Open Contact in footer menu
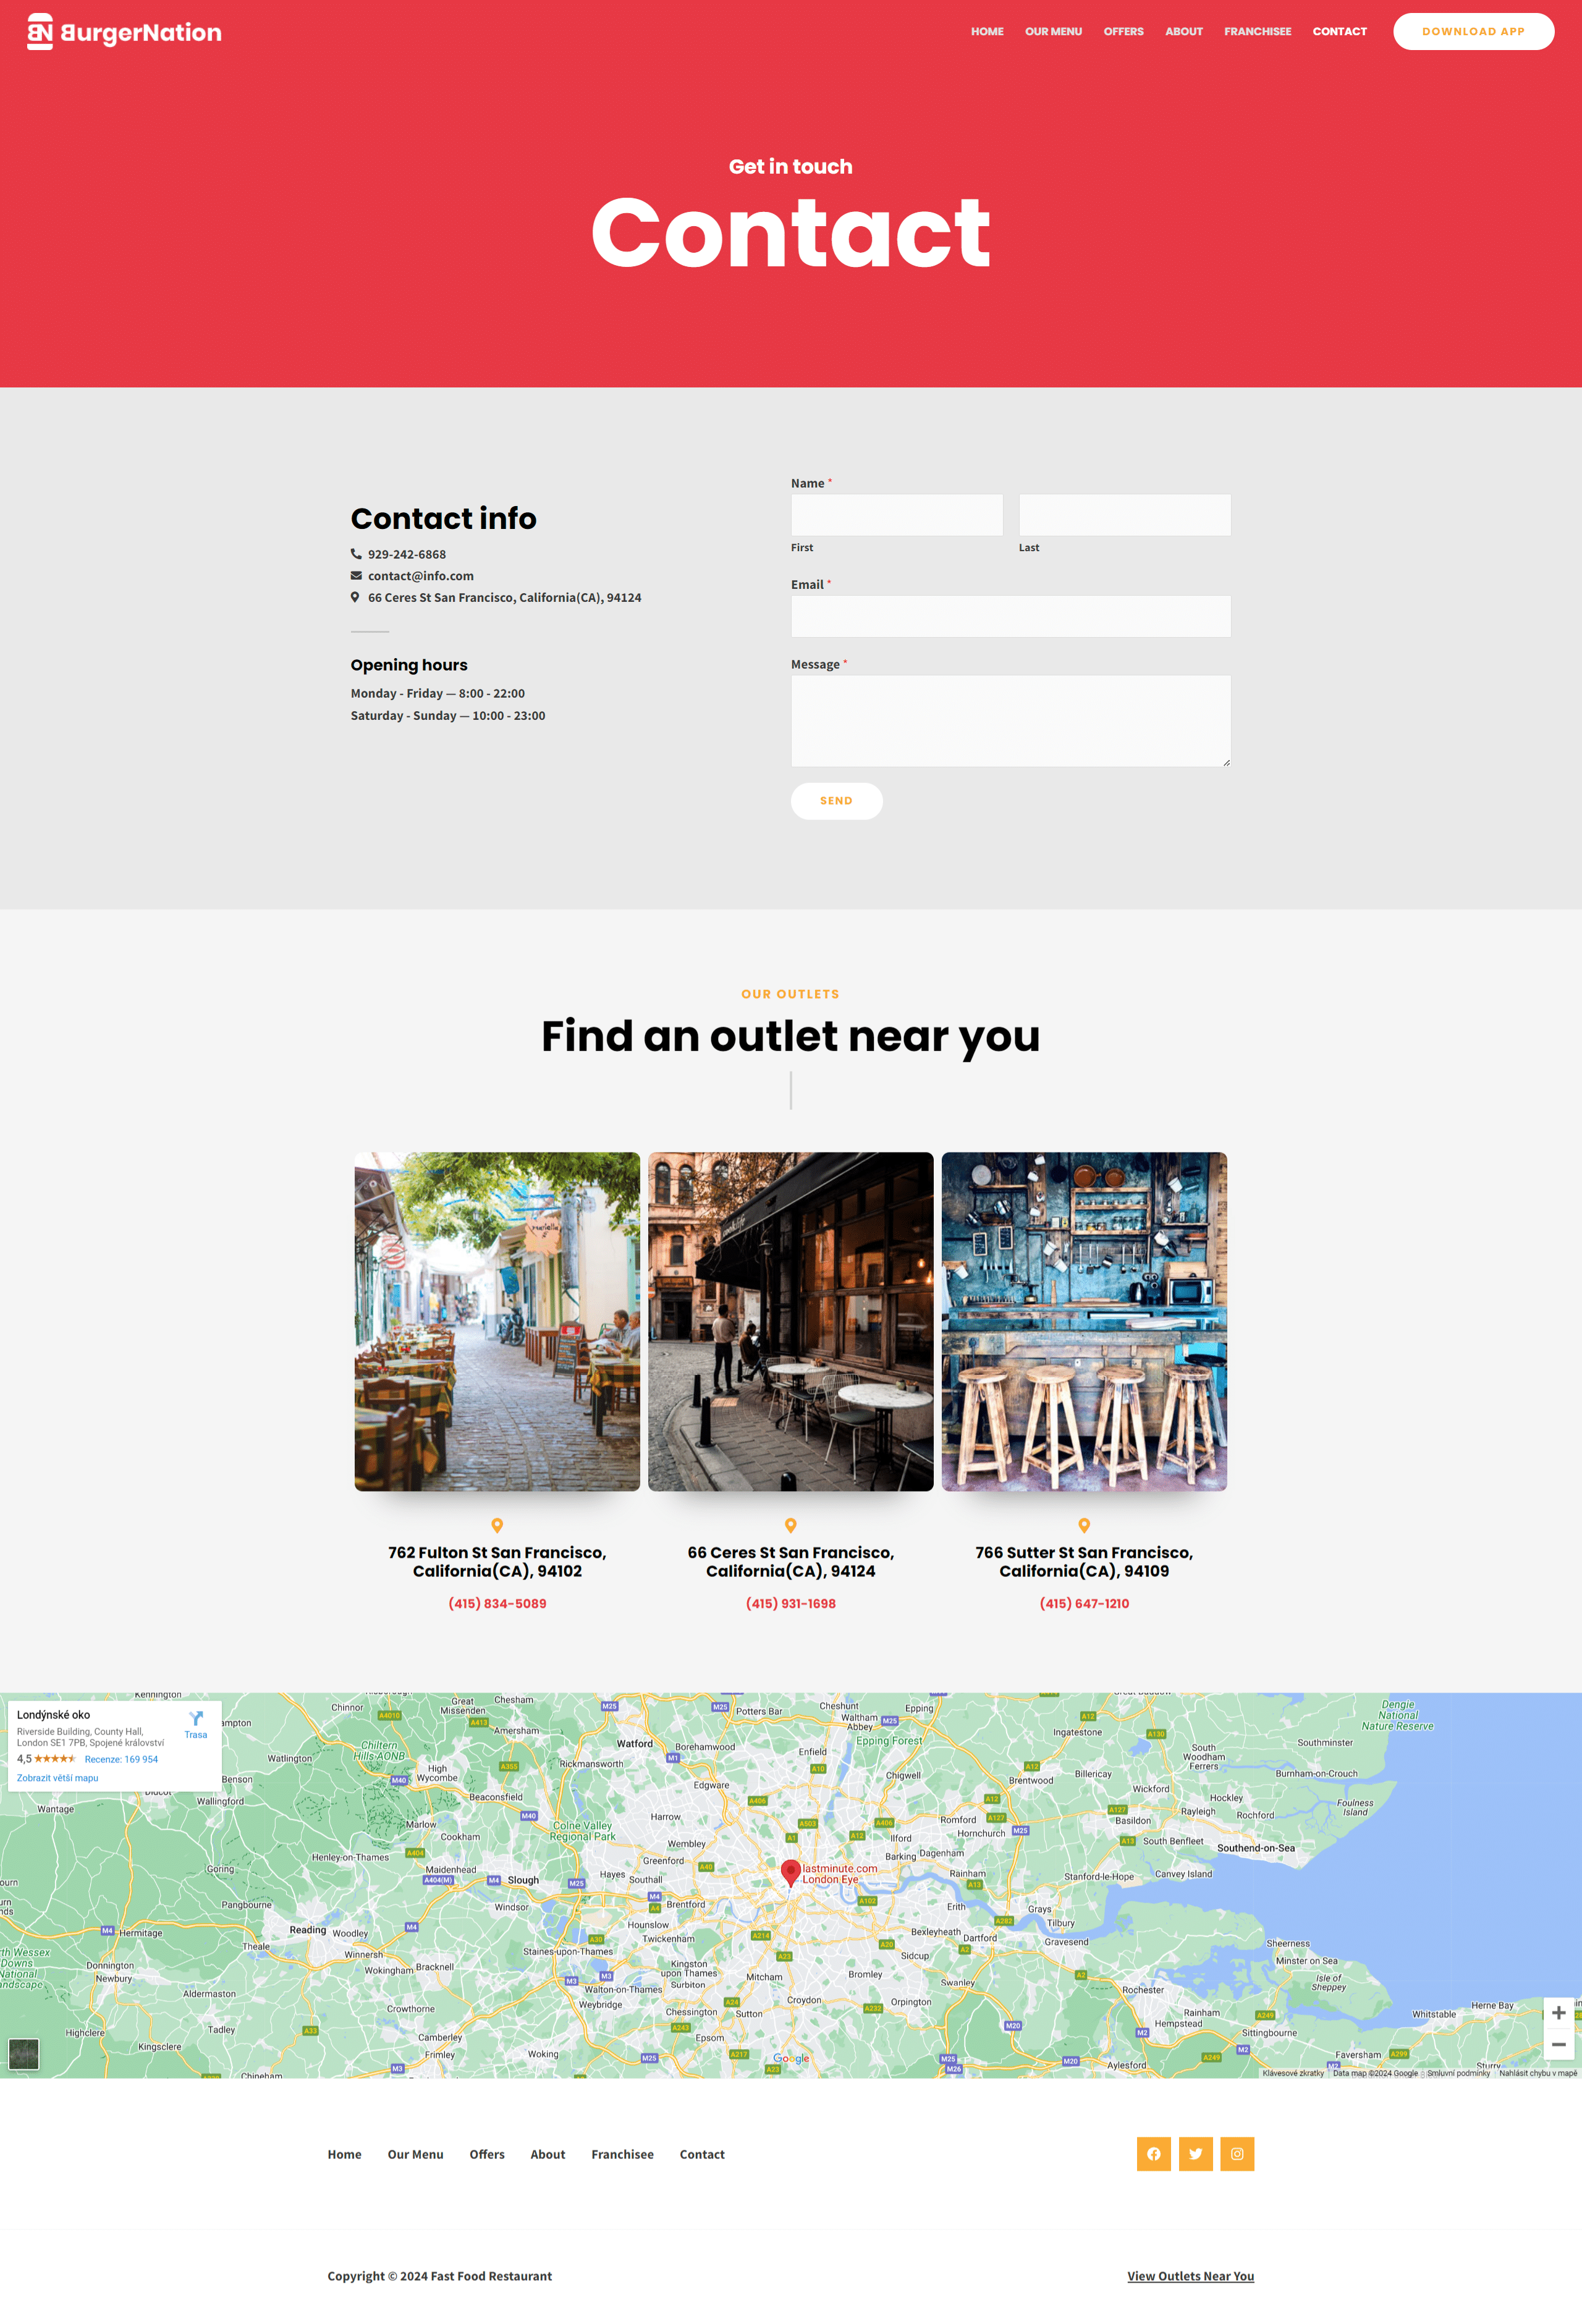The width and height of the screenshot is (1582, 2324). [x=702, y=2154]
